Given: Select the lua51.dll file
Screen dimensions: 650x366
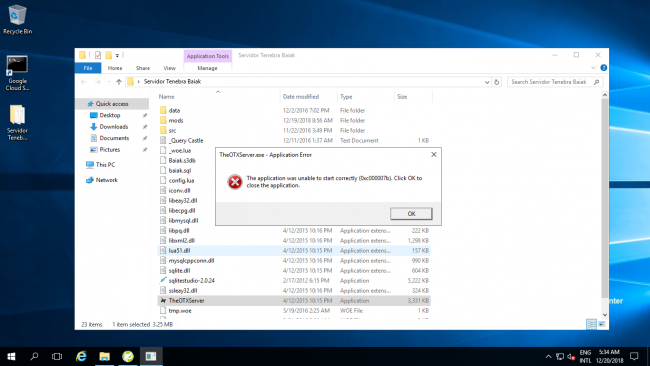Looking at the screenshot, I should (179, 250).
